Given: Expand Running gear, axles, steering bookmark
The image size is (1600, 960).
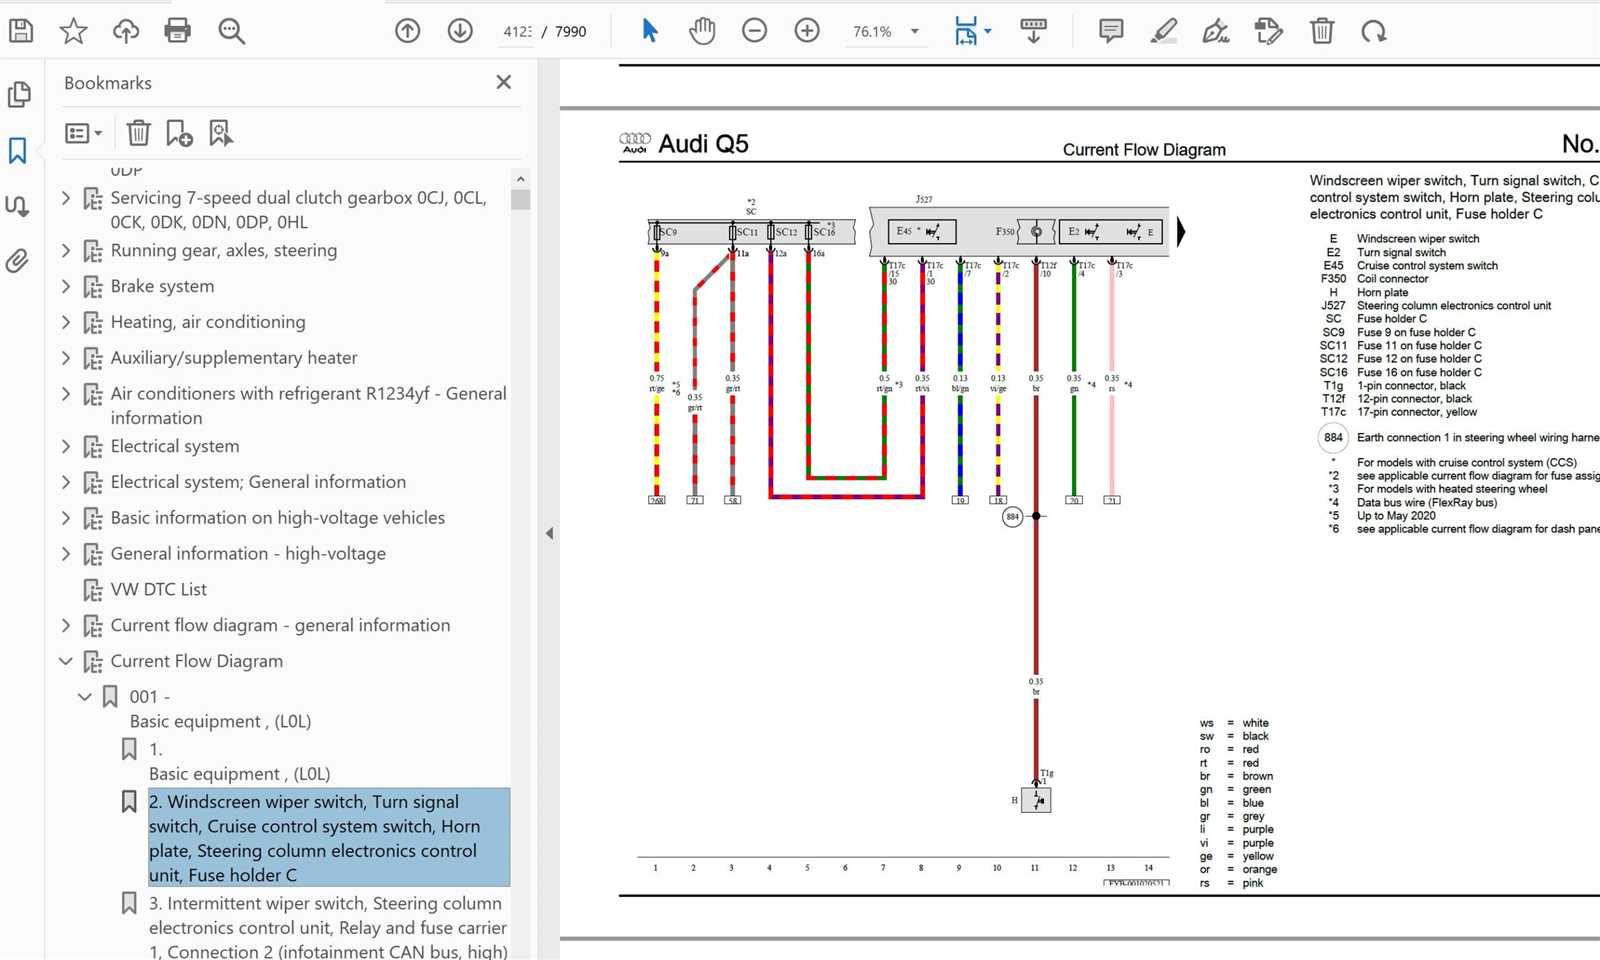Looking at the screenshot, I should 66,250.
